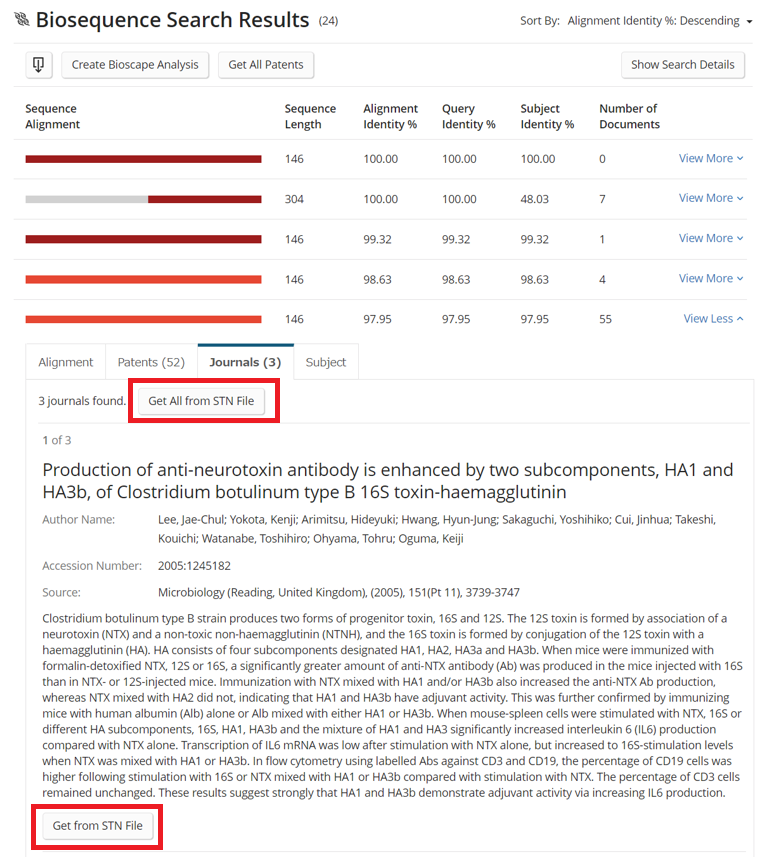773x858 pixels.
Task: Click the Sequence Alignment column header
Action: (52, 116)
